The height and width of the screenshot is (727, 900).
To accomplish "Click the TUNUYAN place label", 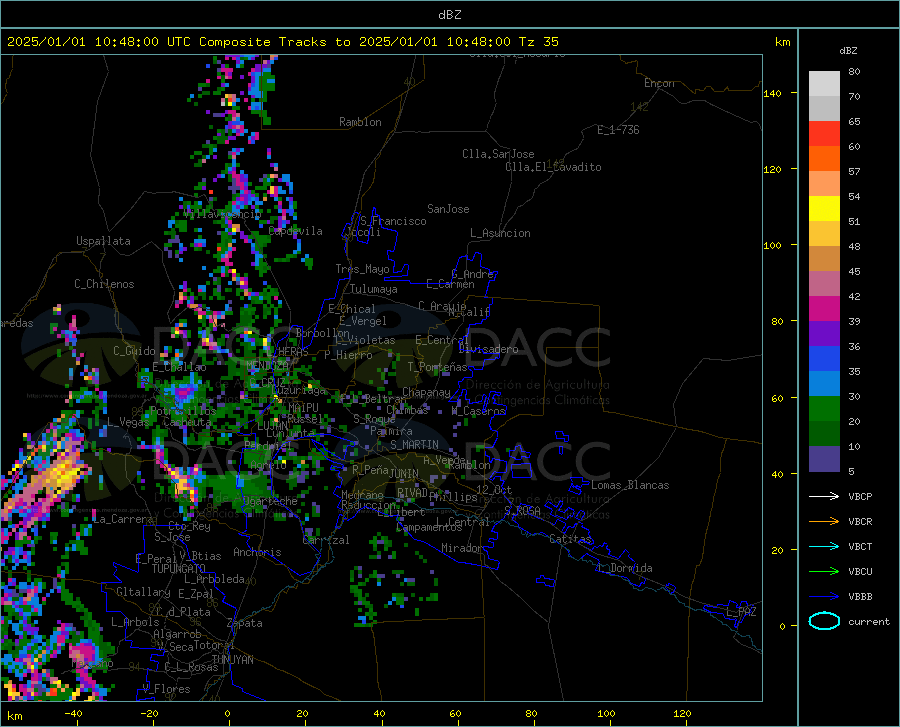I will pyautogui.click(x=232, y=660).
